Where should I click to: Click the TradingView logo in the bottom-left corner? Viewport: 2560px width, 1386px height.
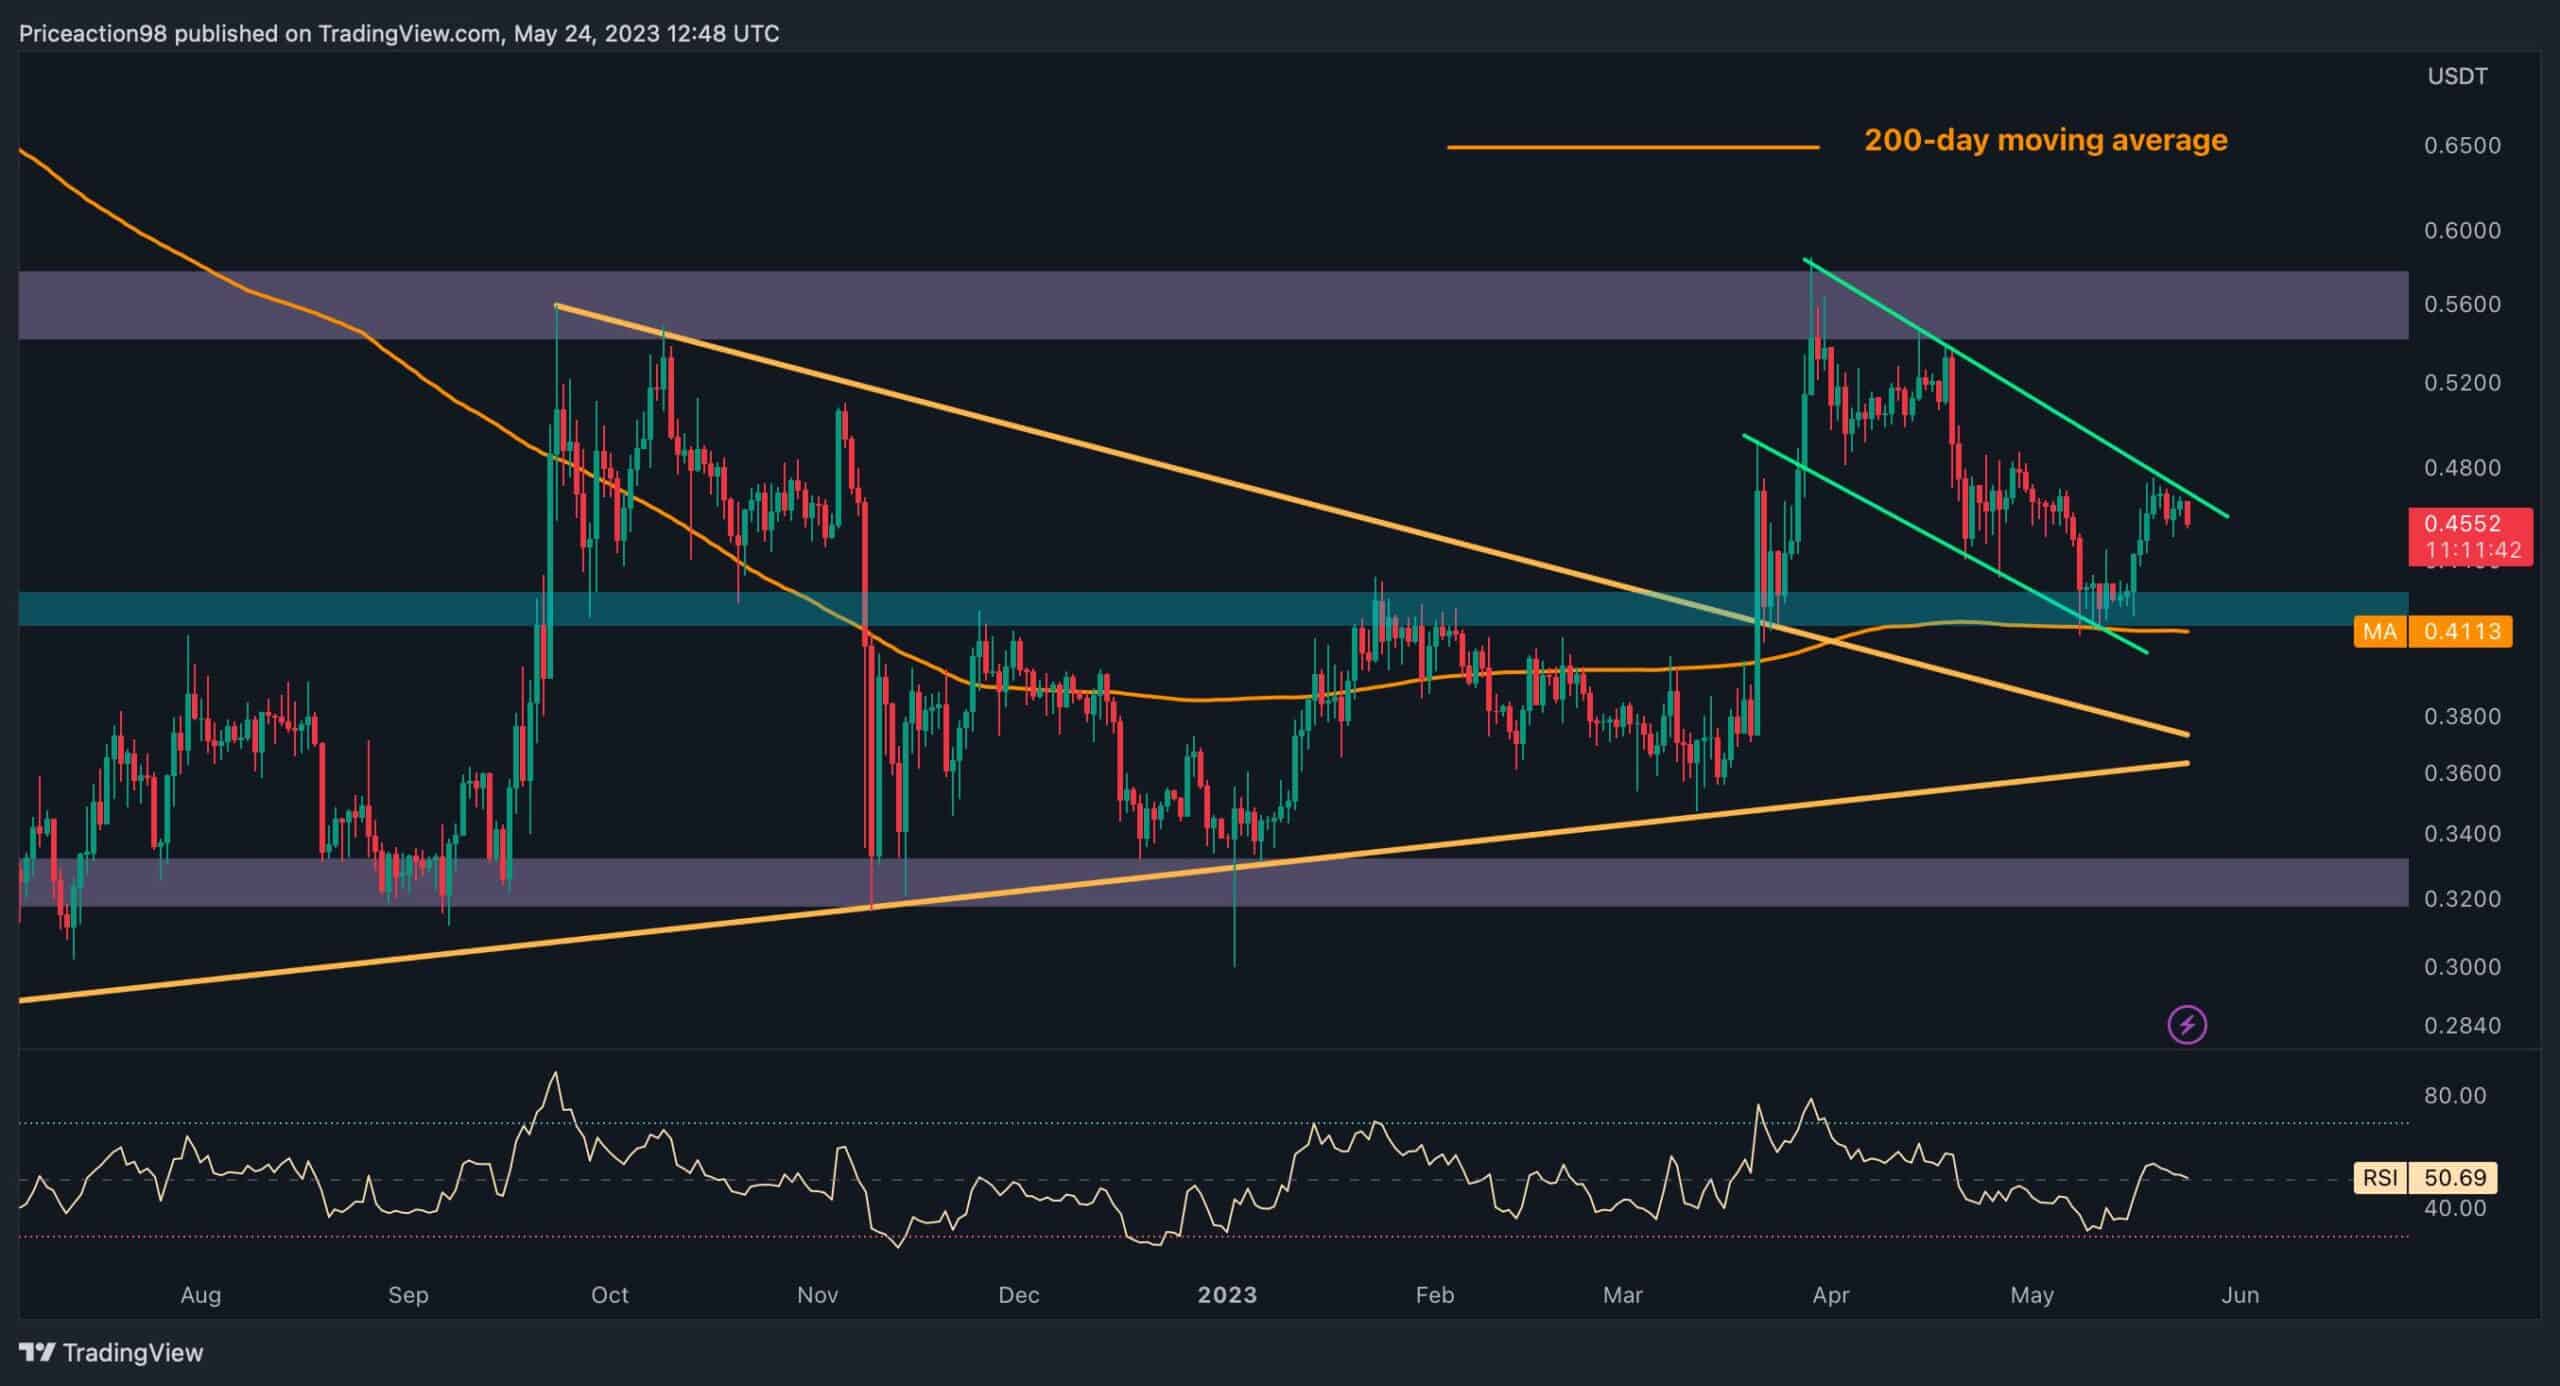coord(110,1352)
